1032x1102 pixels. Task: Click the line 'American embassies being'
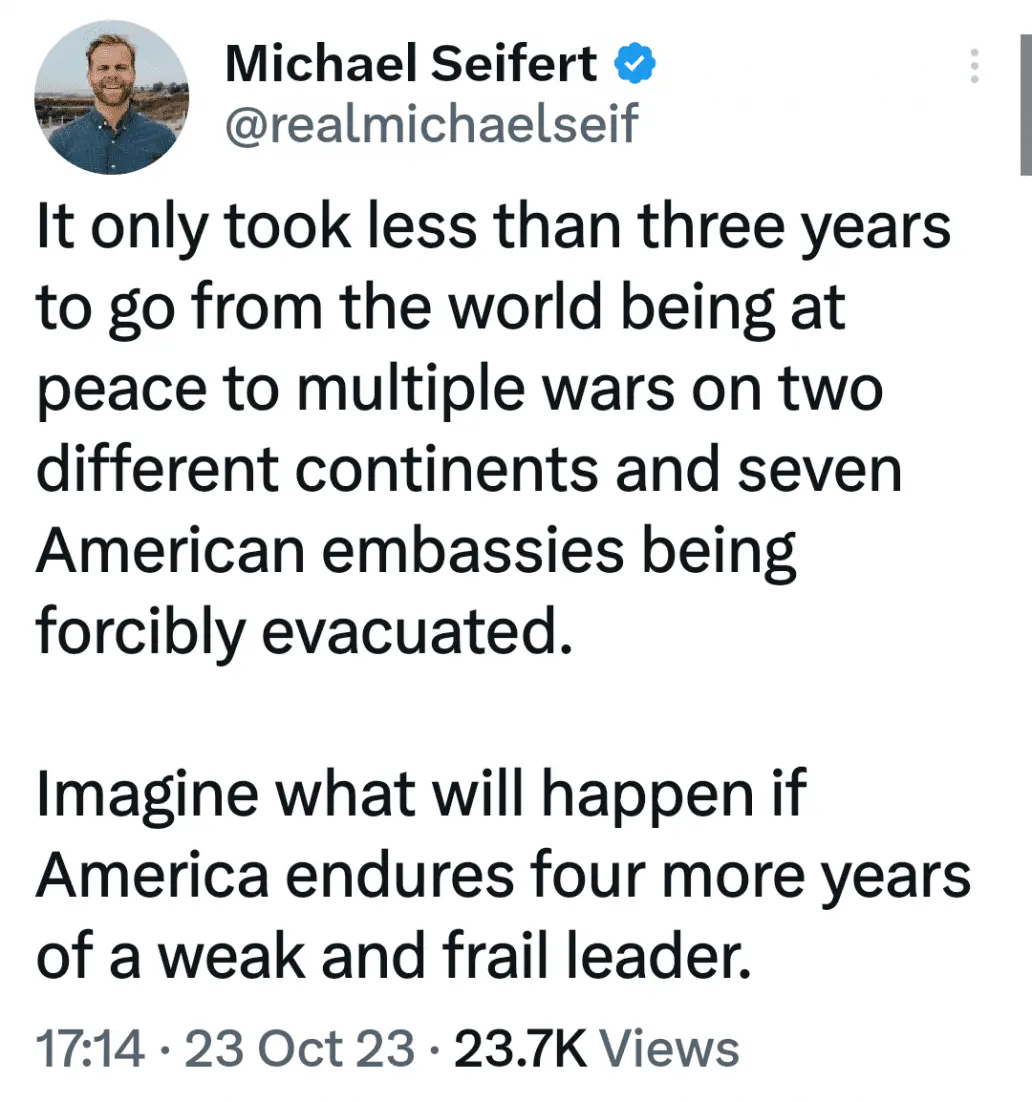coord(416,550)
